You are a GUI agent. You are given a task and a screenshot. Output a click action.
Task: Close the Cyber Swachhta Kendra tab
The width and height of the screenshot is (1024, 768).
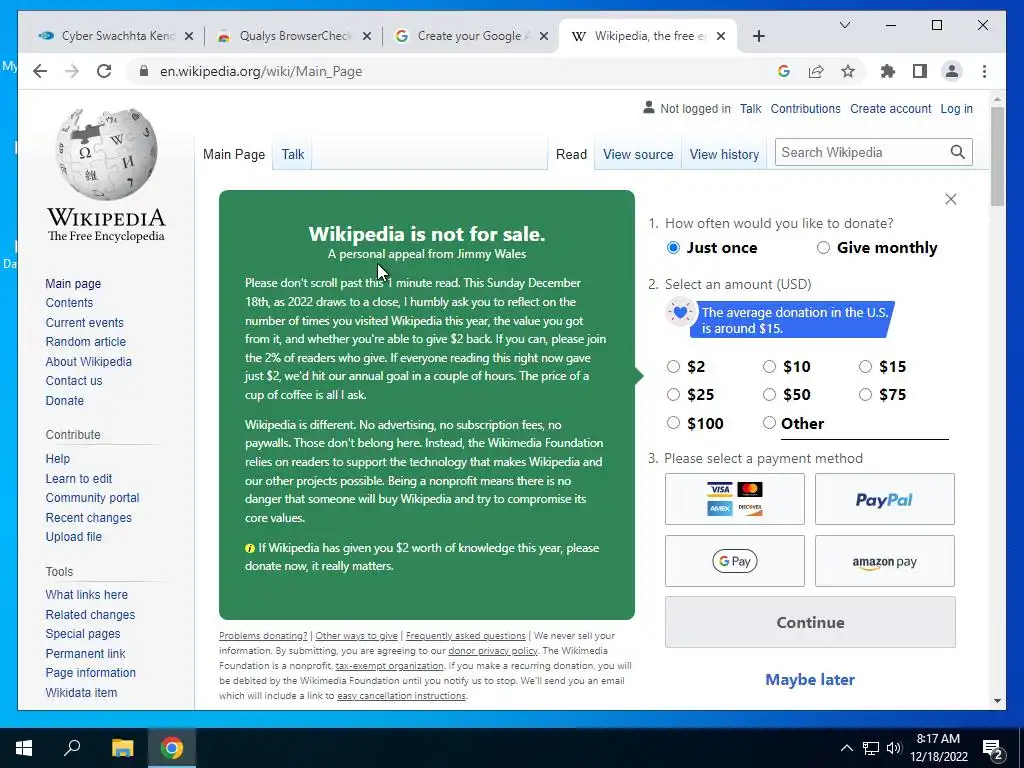189,37
